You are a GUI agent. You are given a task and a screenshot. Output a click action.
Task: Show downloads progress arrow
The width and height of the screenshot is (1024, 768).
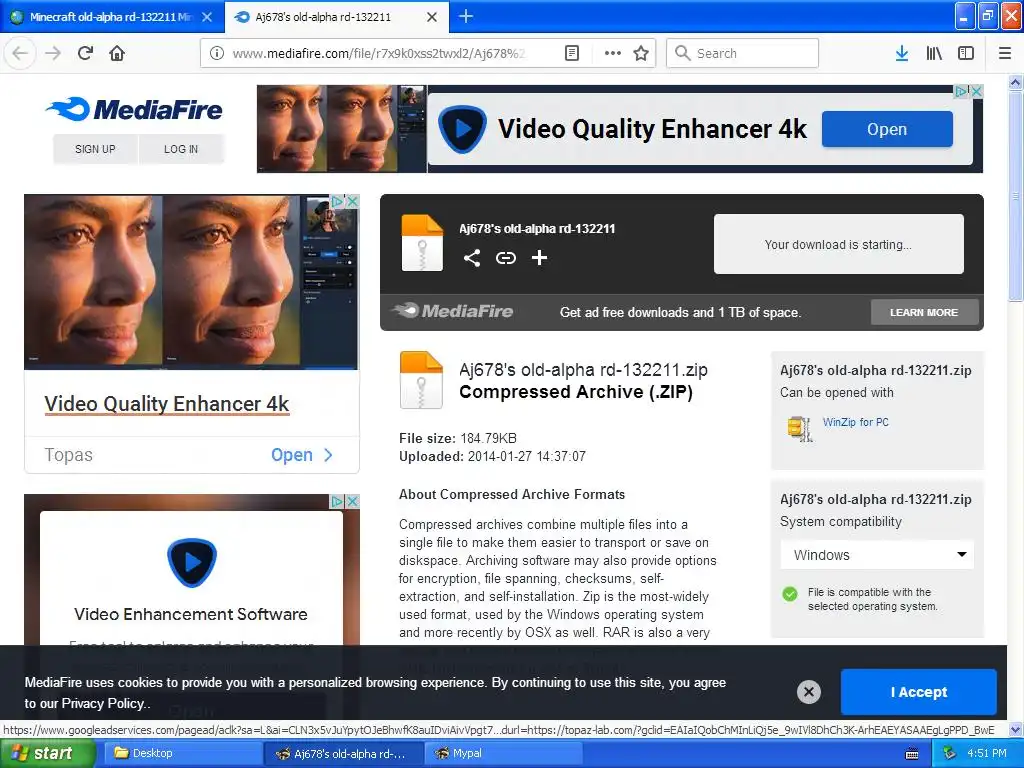[901, 53]
